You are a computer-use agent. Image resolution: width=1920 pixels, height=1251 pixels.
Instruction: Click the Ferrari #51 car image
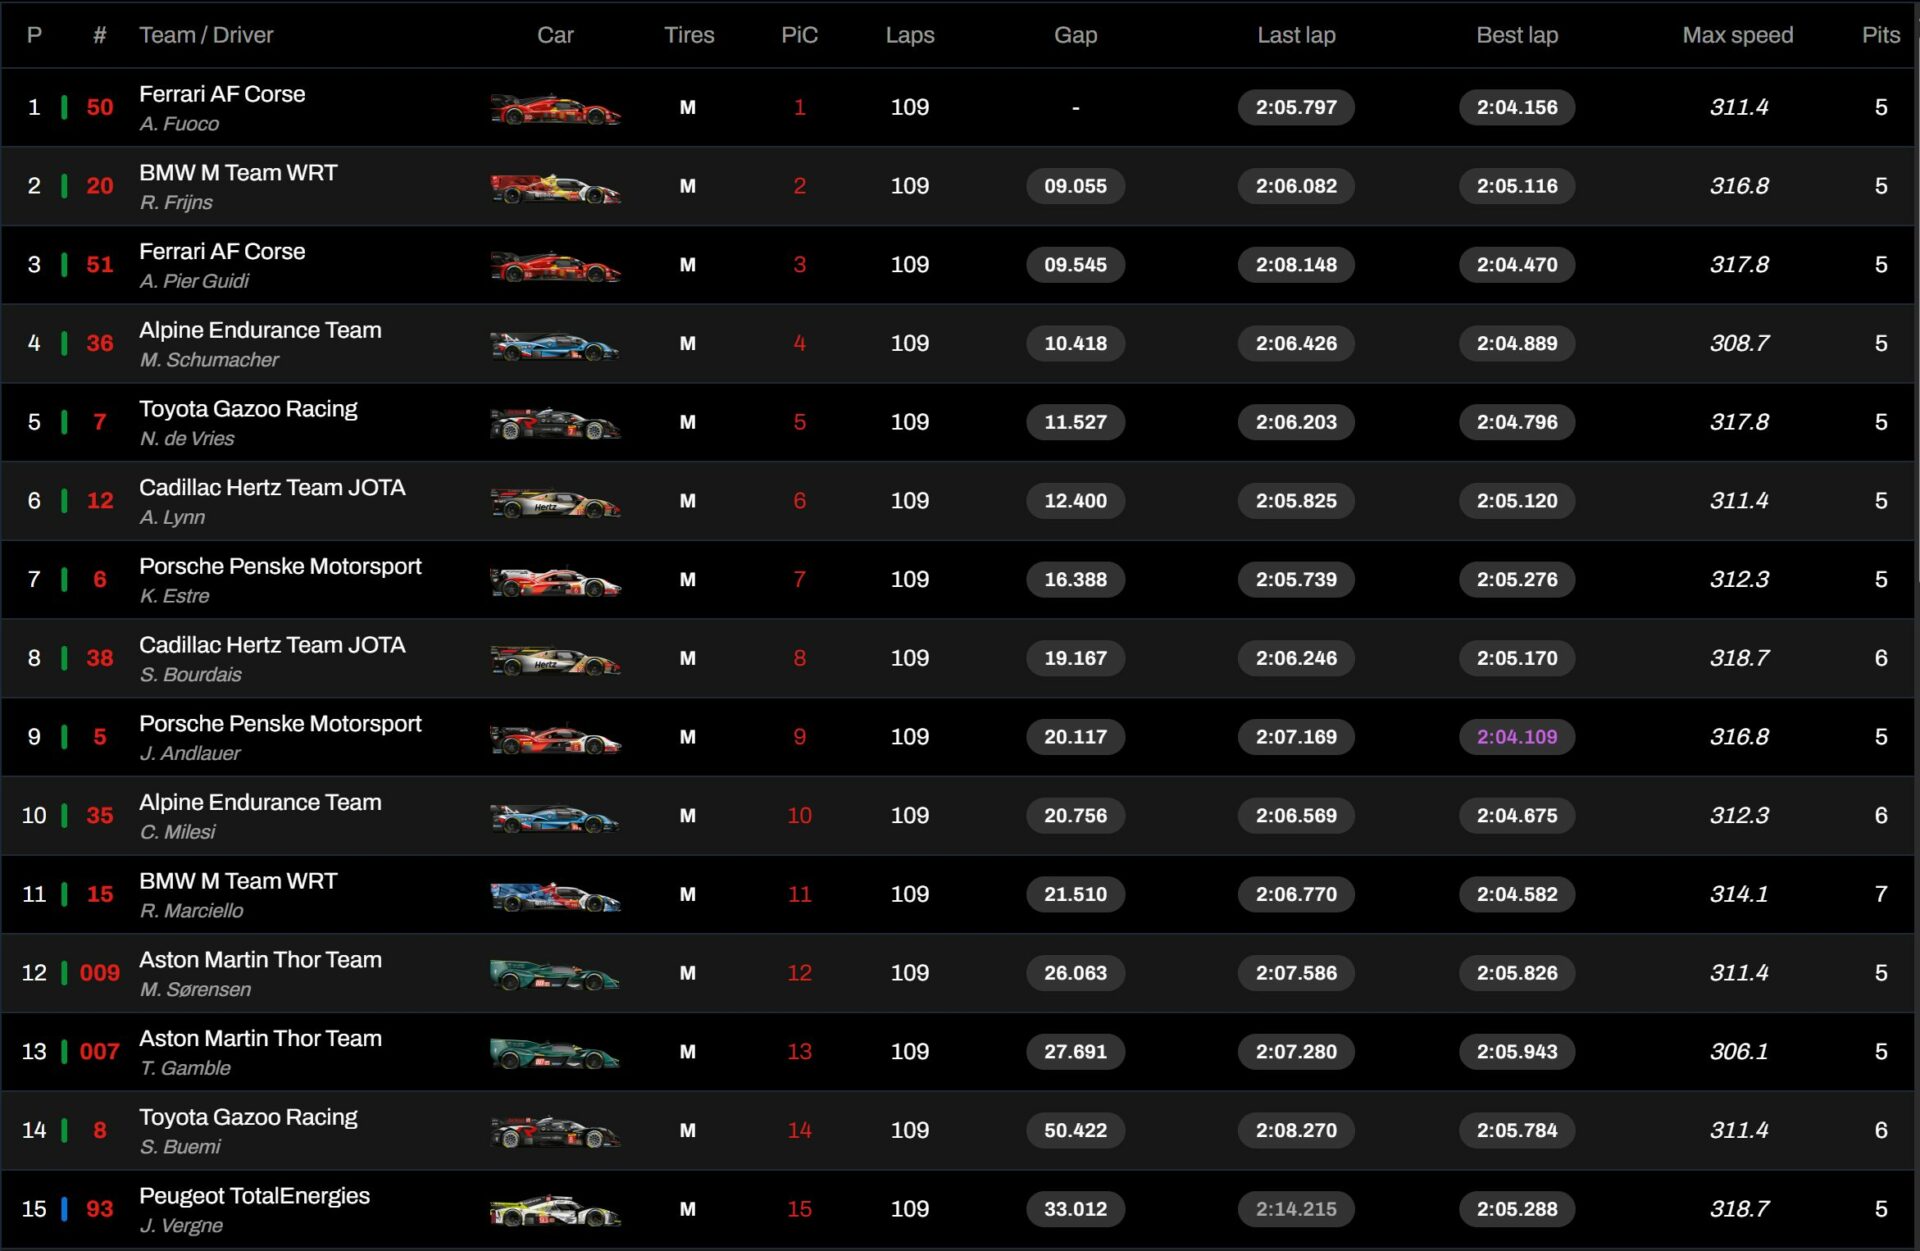(555, 266)
